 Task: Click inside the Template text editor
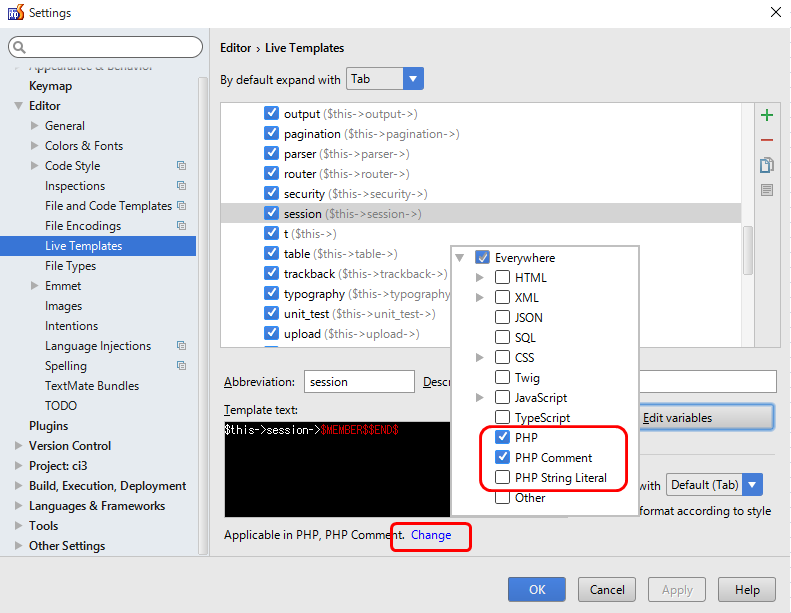tap(337, 469)
